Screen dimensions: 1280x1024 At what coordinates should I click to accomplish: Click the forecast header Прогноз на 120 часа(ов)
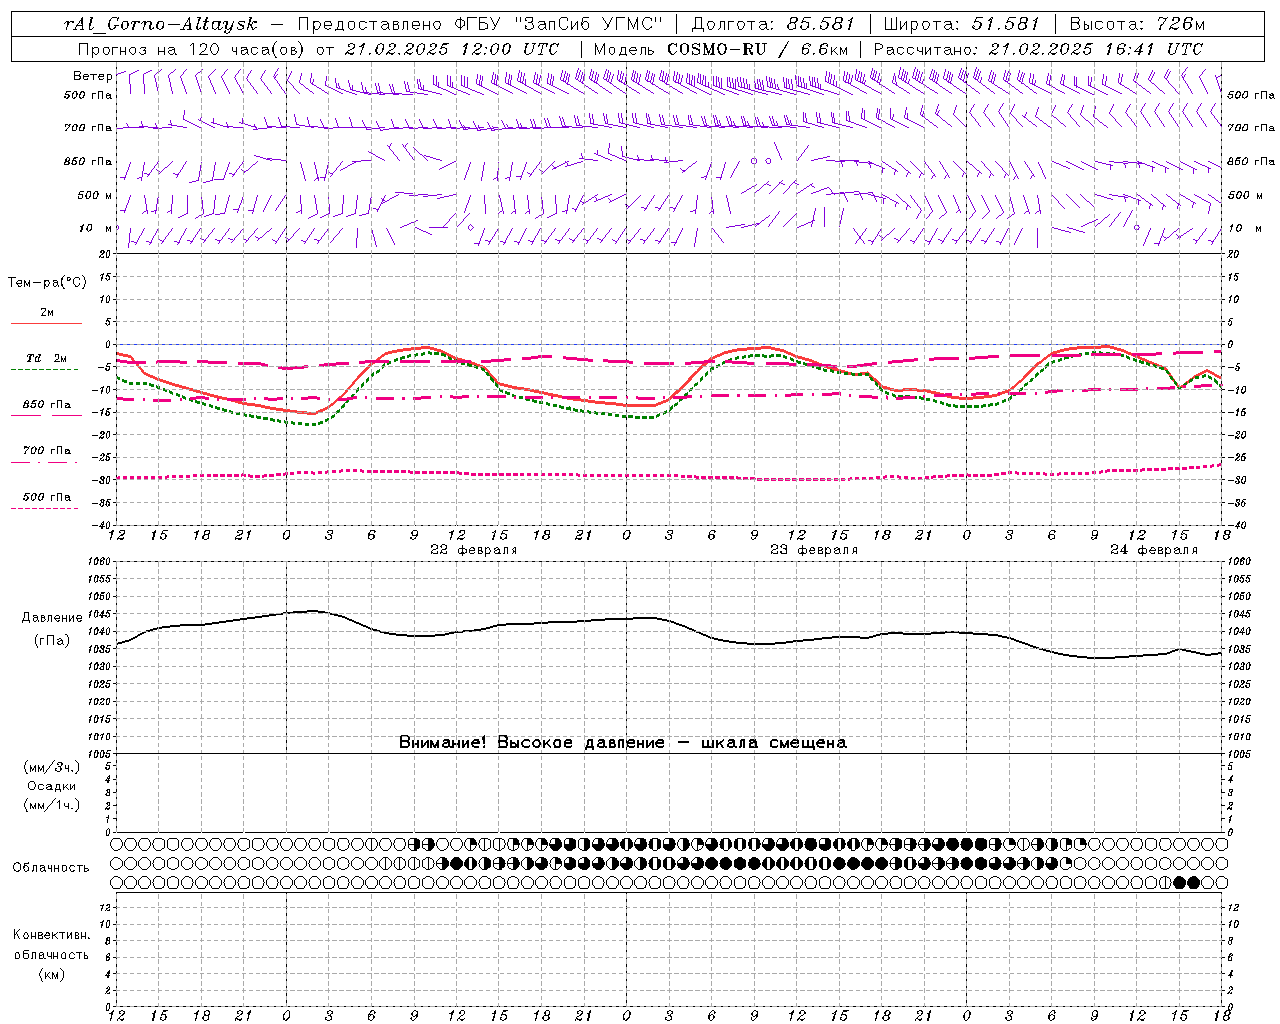pyautogui.click(x=192, y=49)
